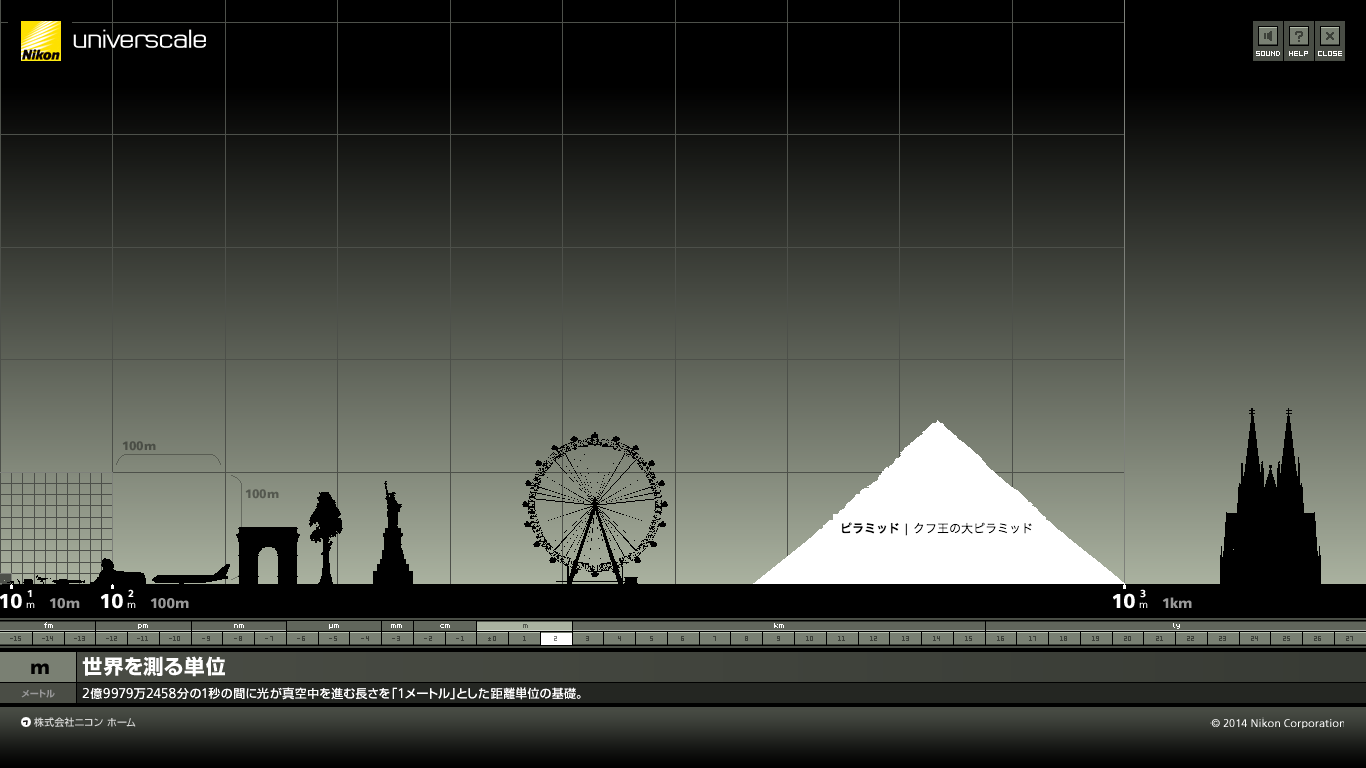Go to scale exponent -13

[79, 638]
